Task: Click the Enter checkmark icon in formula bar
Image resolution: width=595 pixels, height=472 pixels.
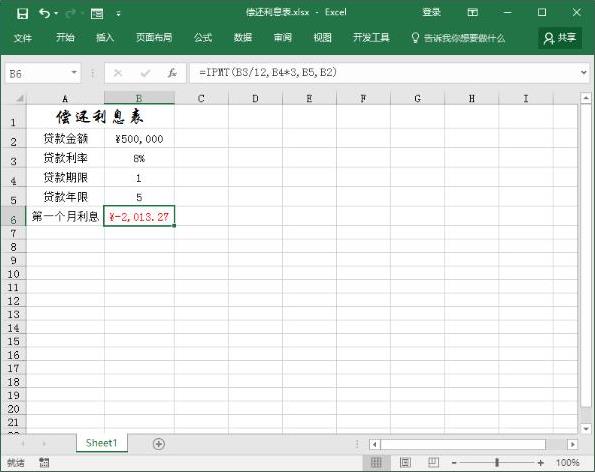Action: (x=145, y=73)
